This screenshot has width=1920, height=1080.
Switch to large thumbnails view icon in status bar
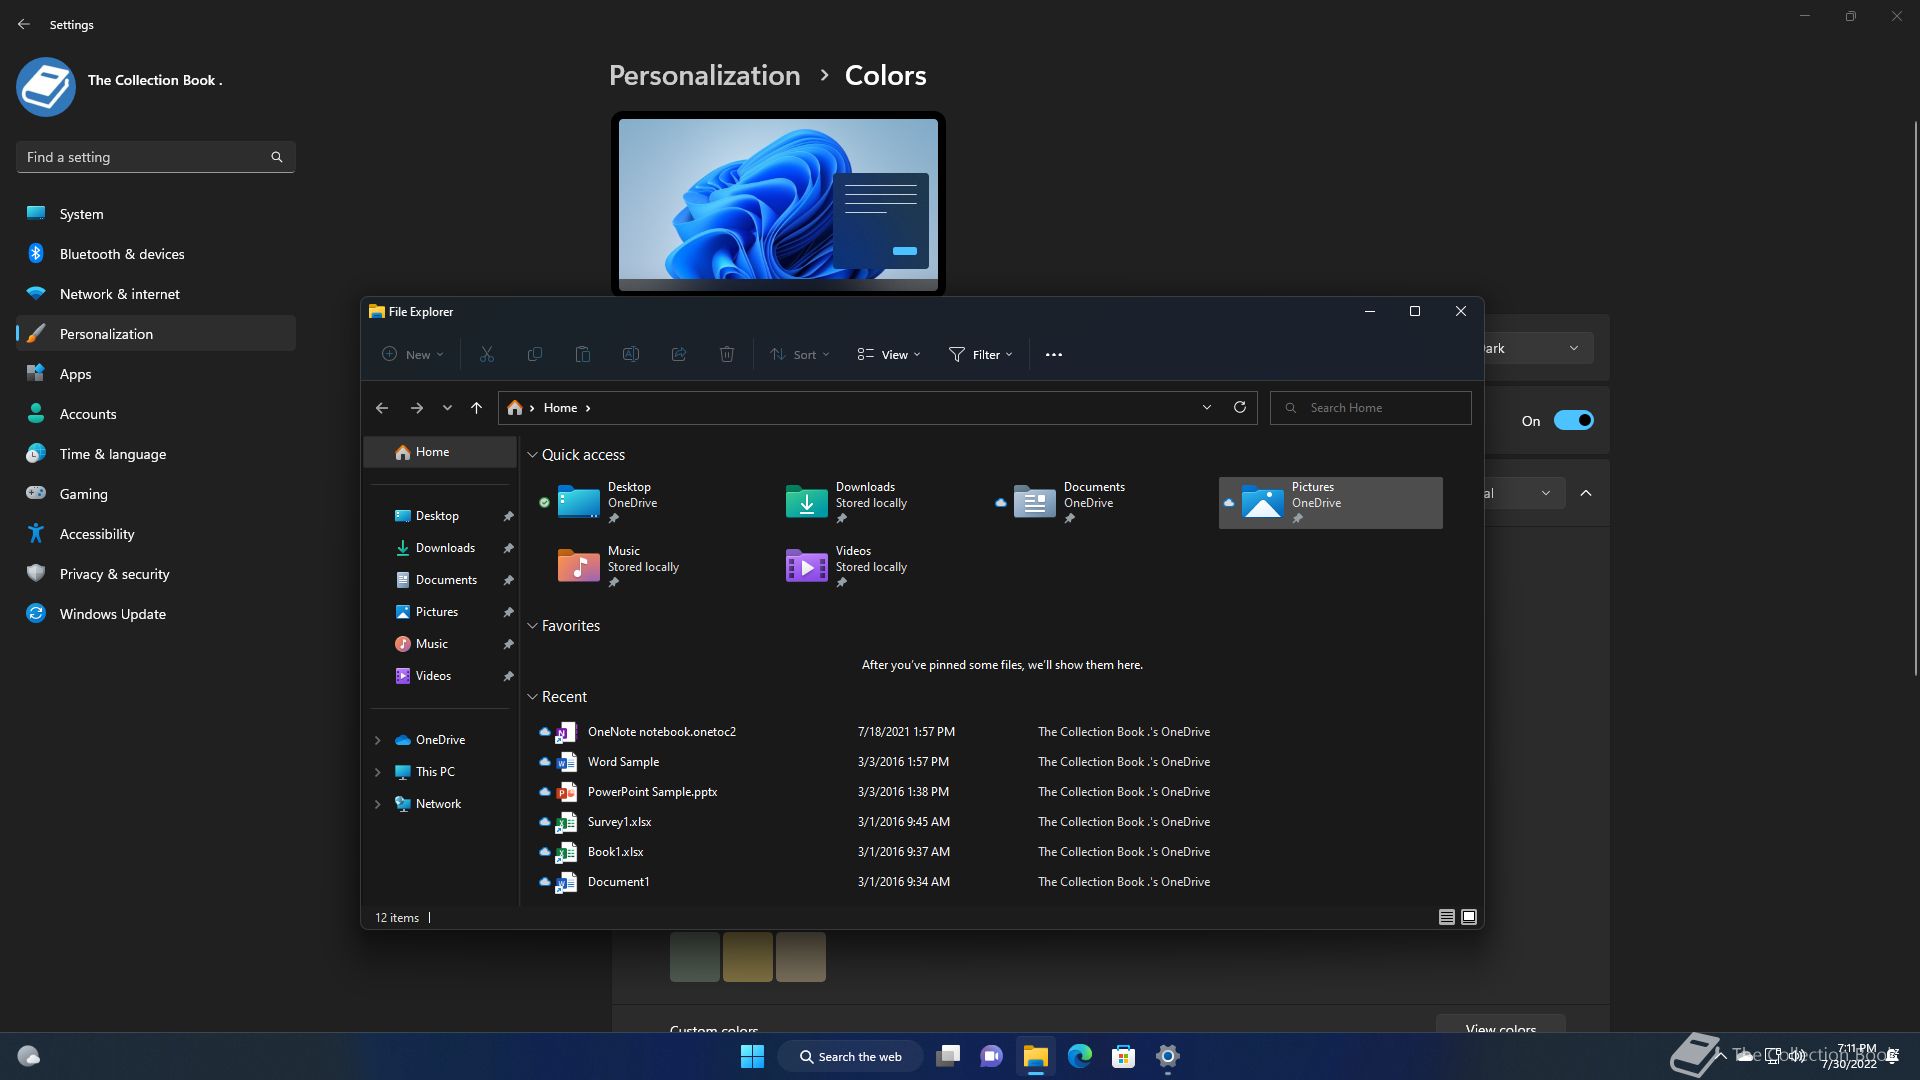point(1469,917)
